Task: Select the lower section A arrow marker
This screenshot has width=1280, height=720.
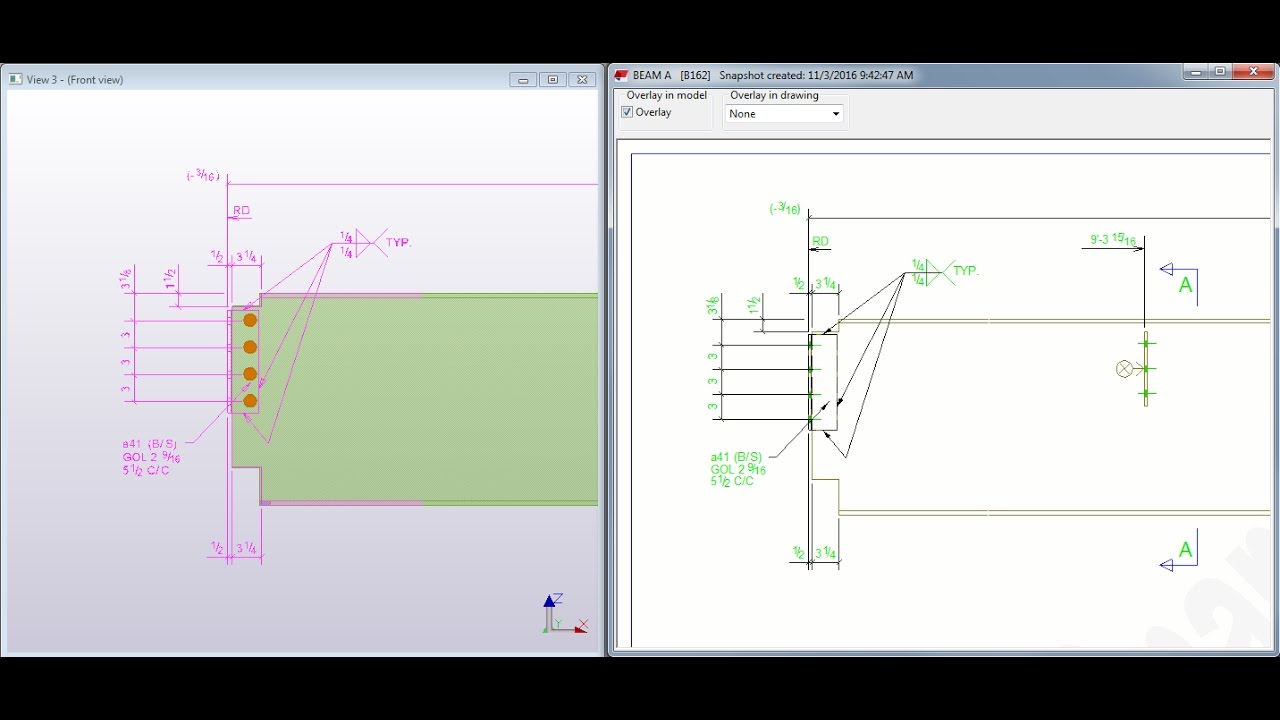Action: pyautogui.click(x=1180, y=552)
